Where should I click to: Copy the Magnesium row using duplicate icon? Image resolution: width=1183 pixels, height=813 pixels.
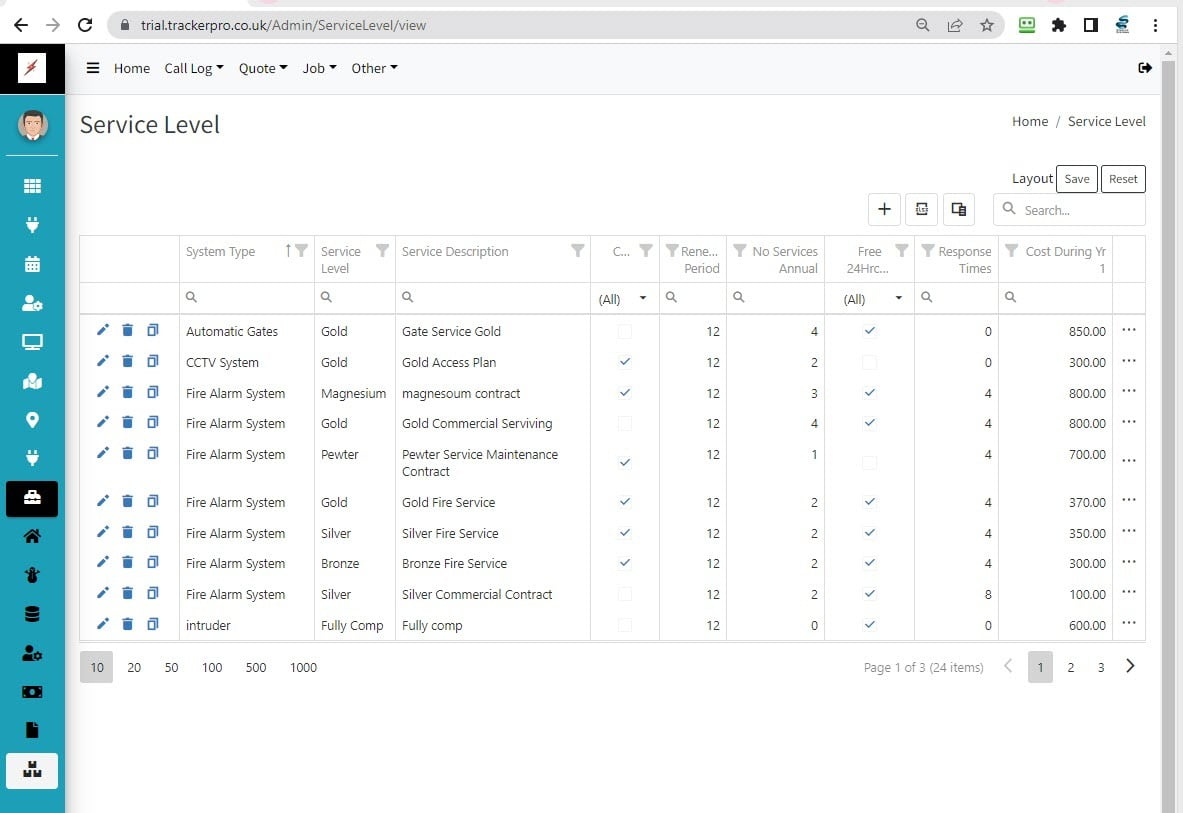point(152,393)
